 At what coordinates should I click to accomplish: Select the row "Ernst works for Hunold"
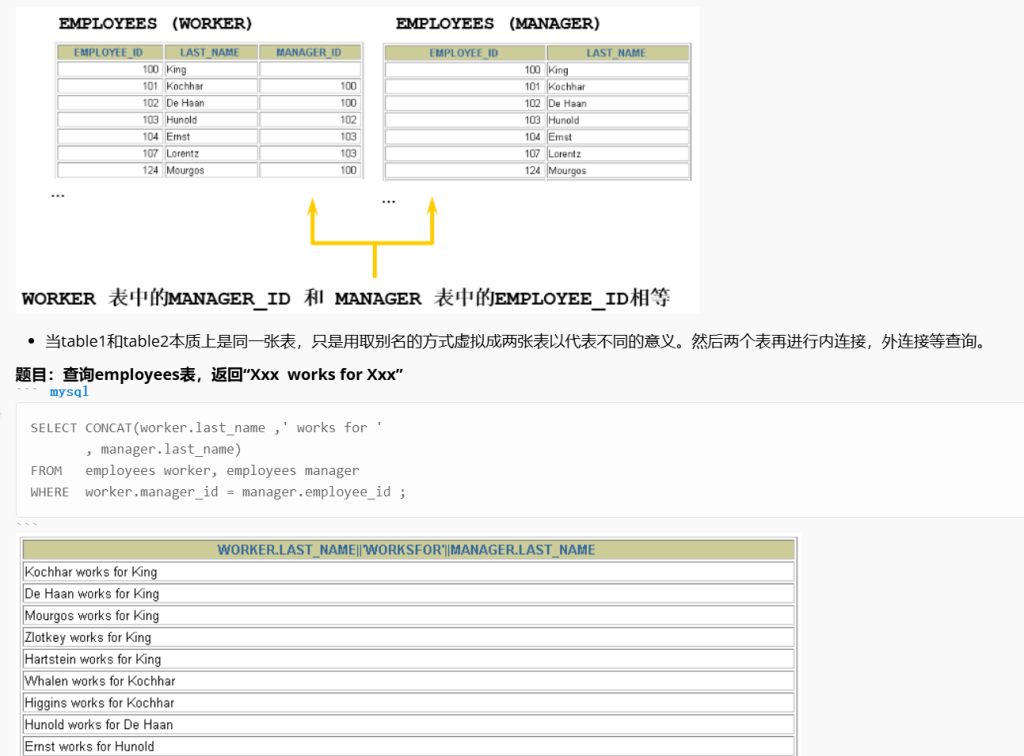point(409,747)
